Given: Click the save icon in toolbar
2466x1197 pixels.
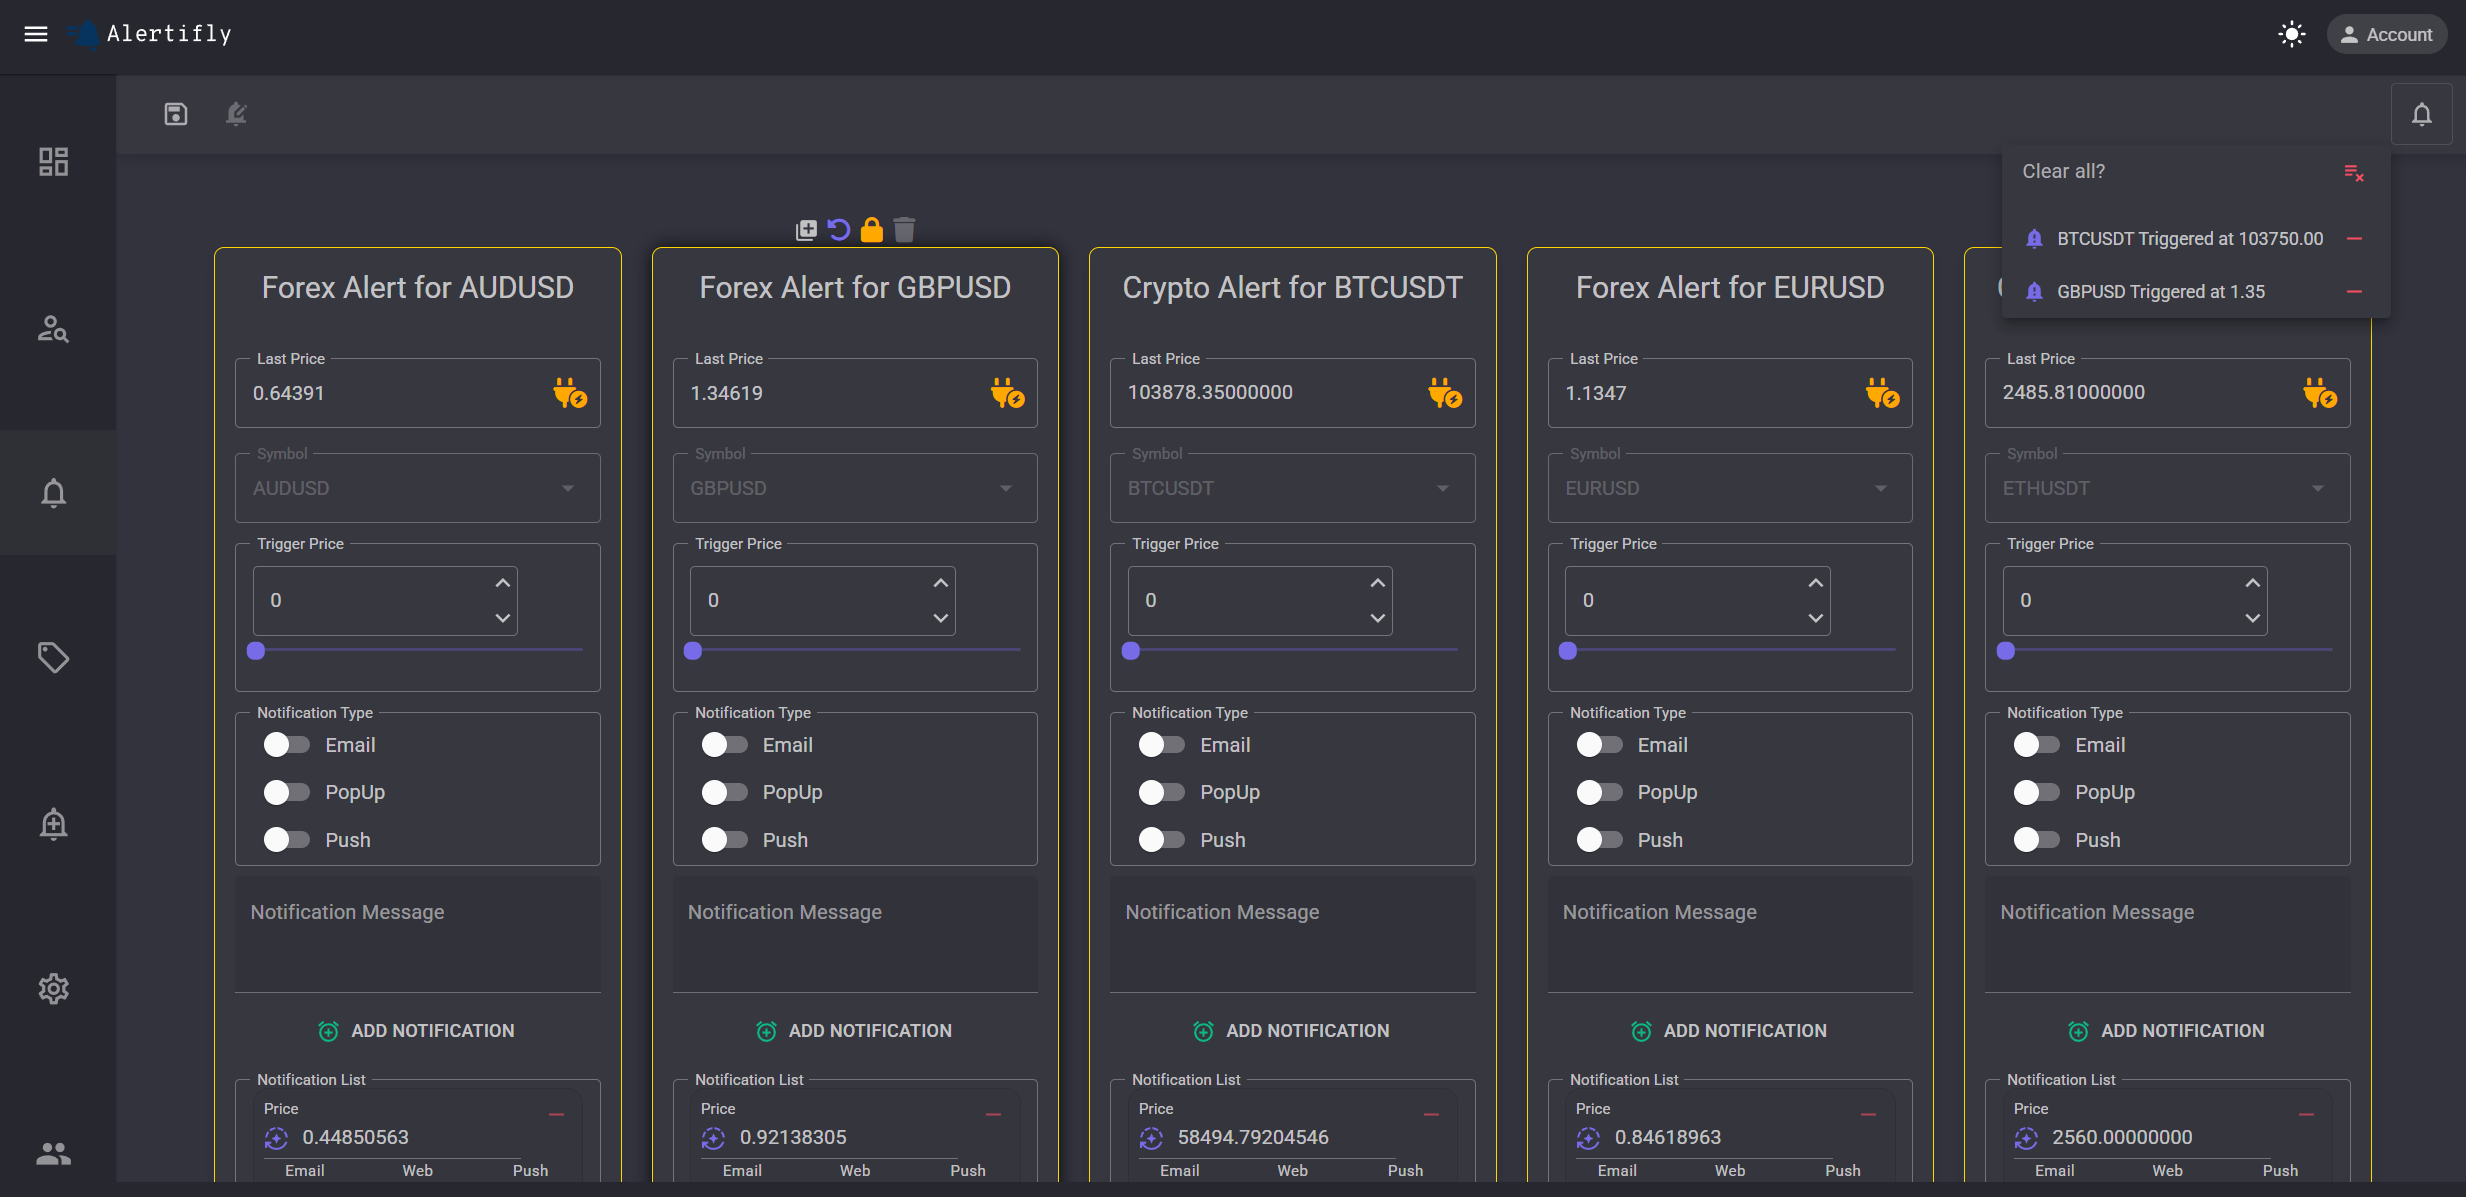Looking at the screenshot, I should (176, 114).
